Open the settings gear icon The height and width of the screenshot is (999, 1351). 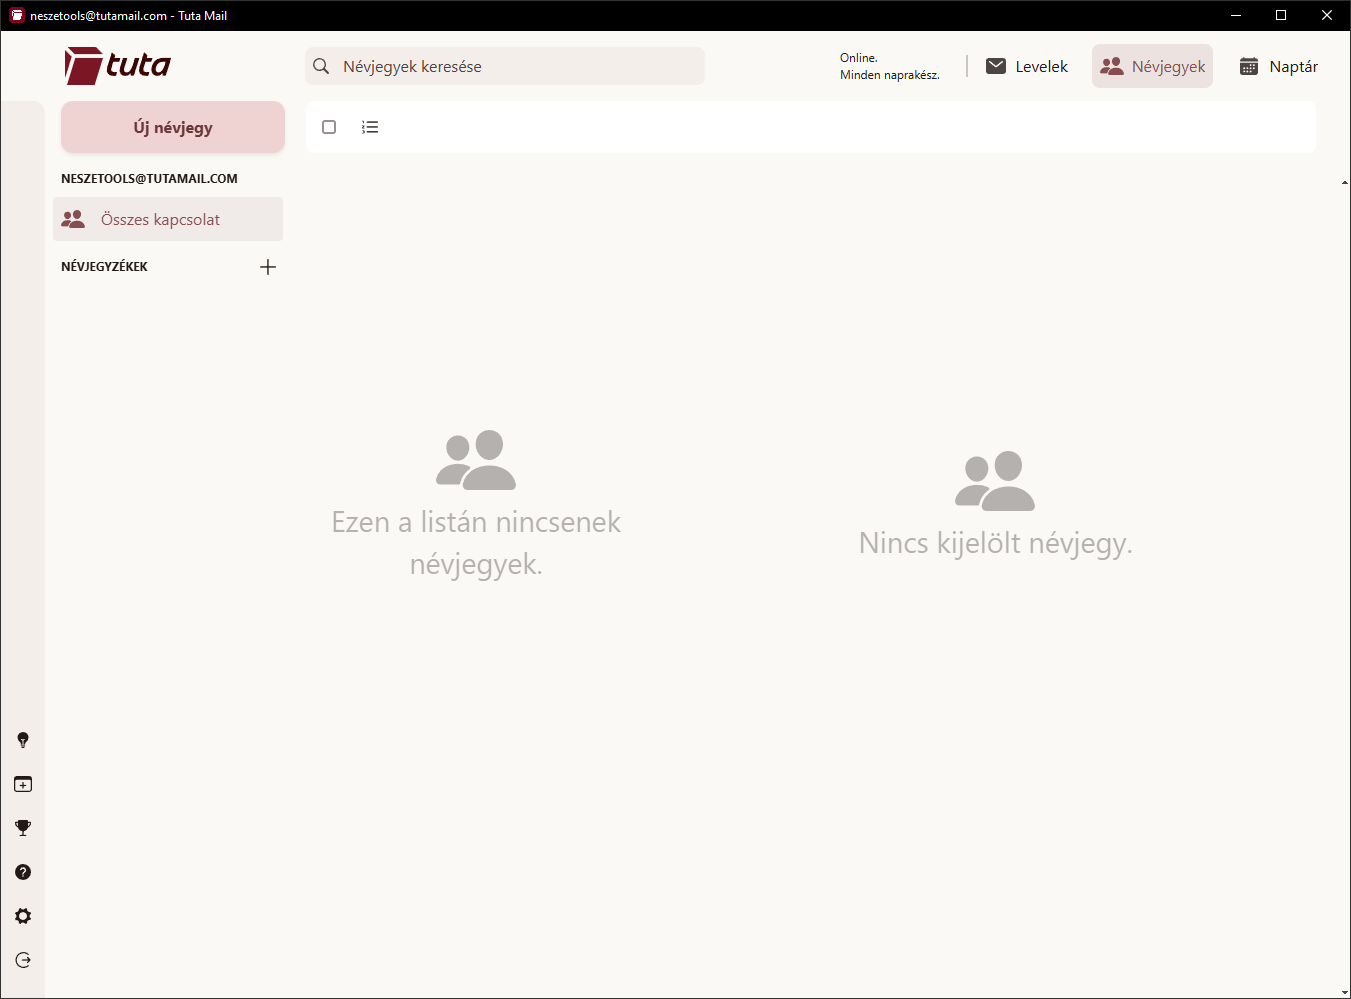22,915
